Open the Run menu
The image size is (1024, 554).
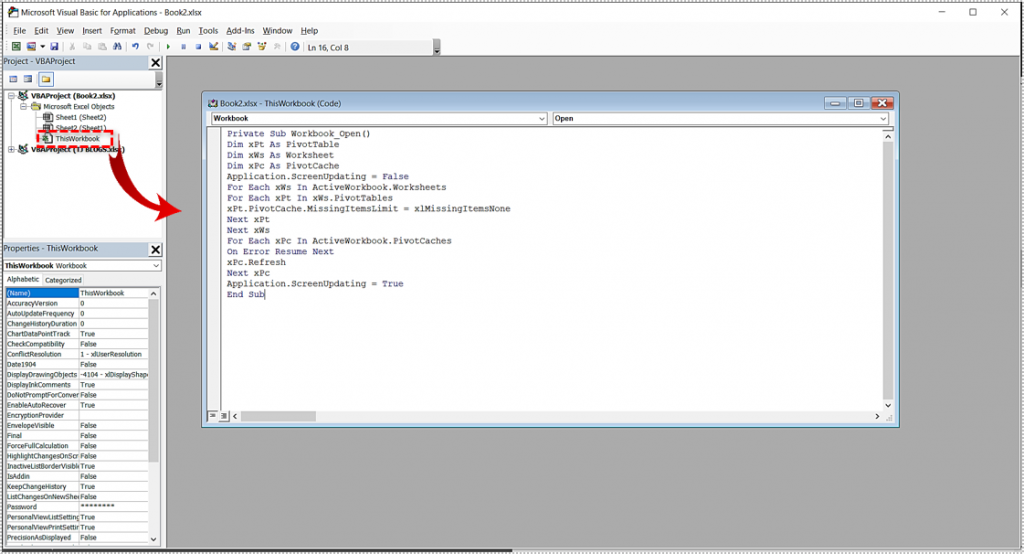point(184,31)
